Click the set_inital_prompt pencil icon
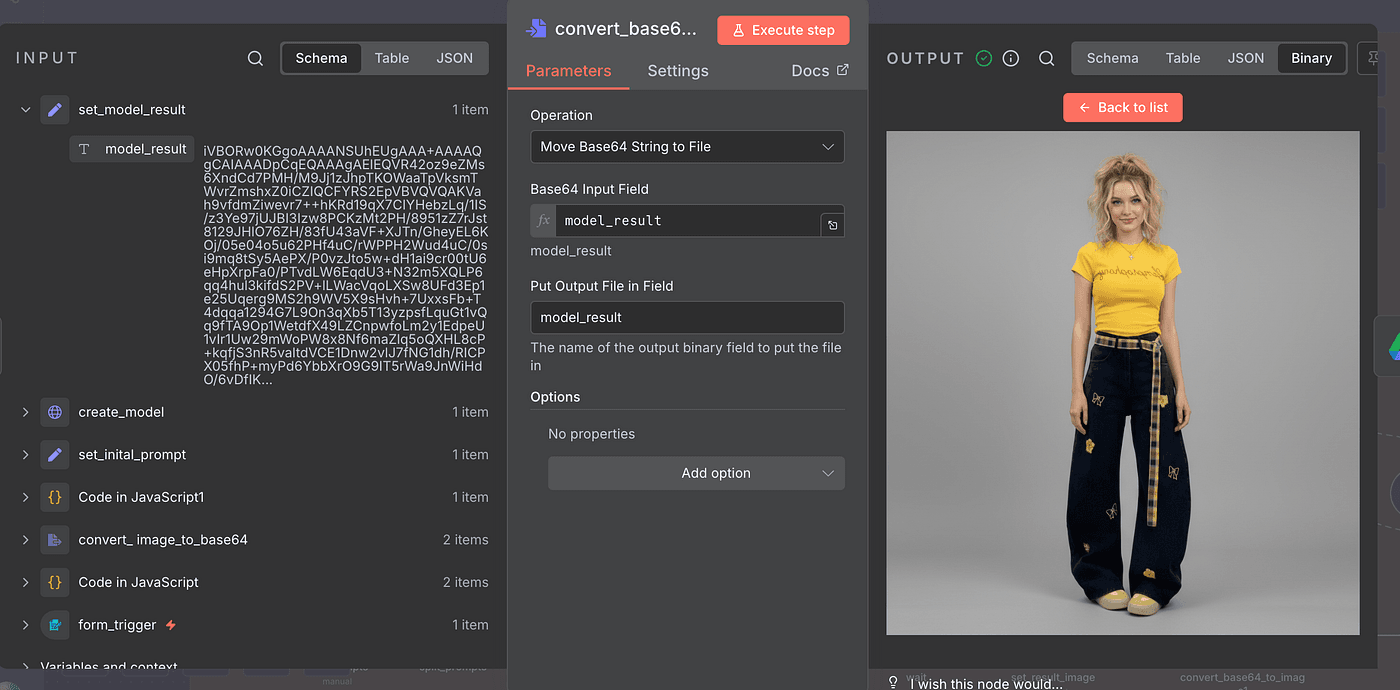The image size is (1400, 690). [55, 455]
